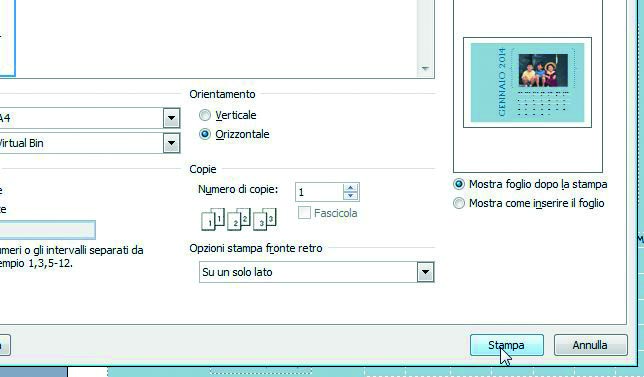Decrease number of copies with down arrow
Viewport: 644px width, 377px height.
pyautogui.click(x=350, y=196)
